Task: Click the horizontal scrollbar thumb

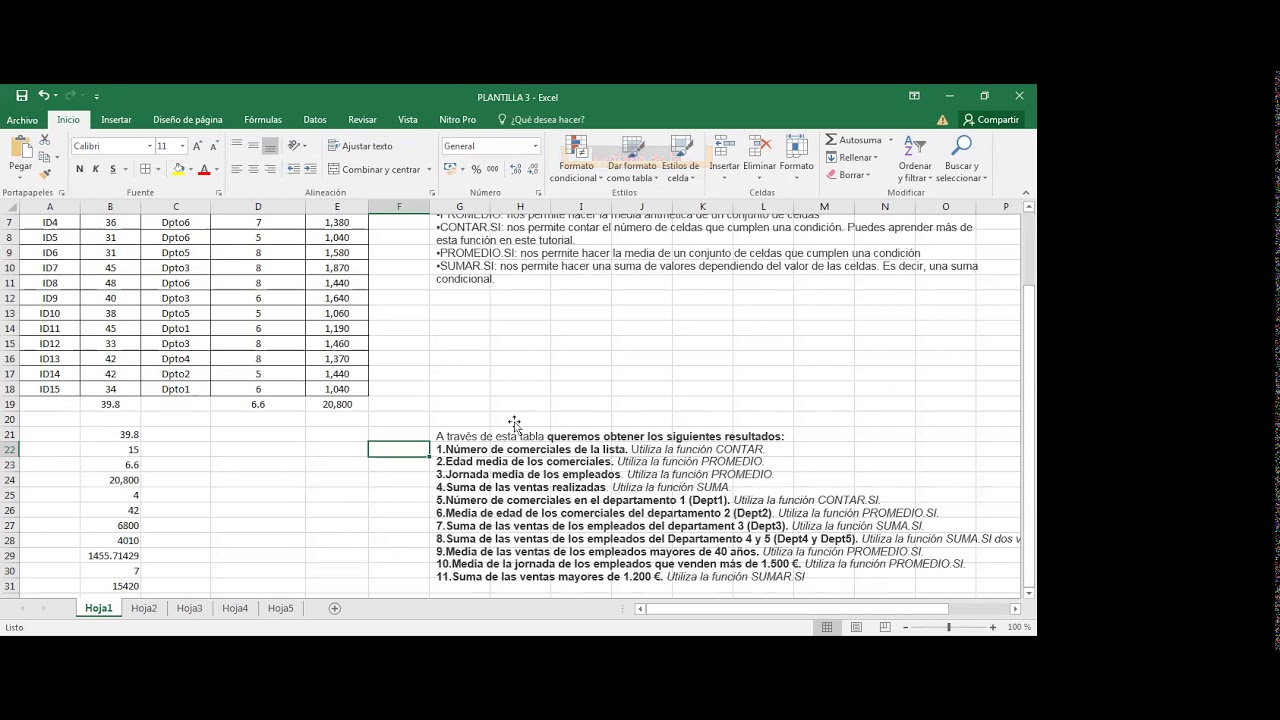Action: point(797,608)
